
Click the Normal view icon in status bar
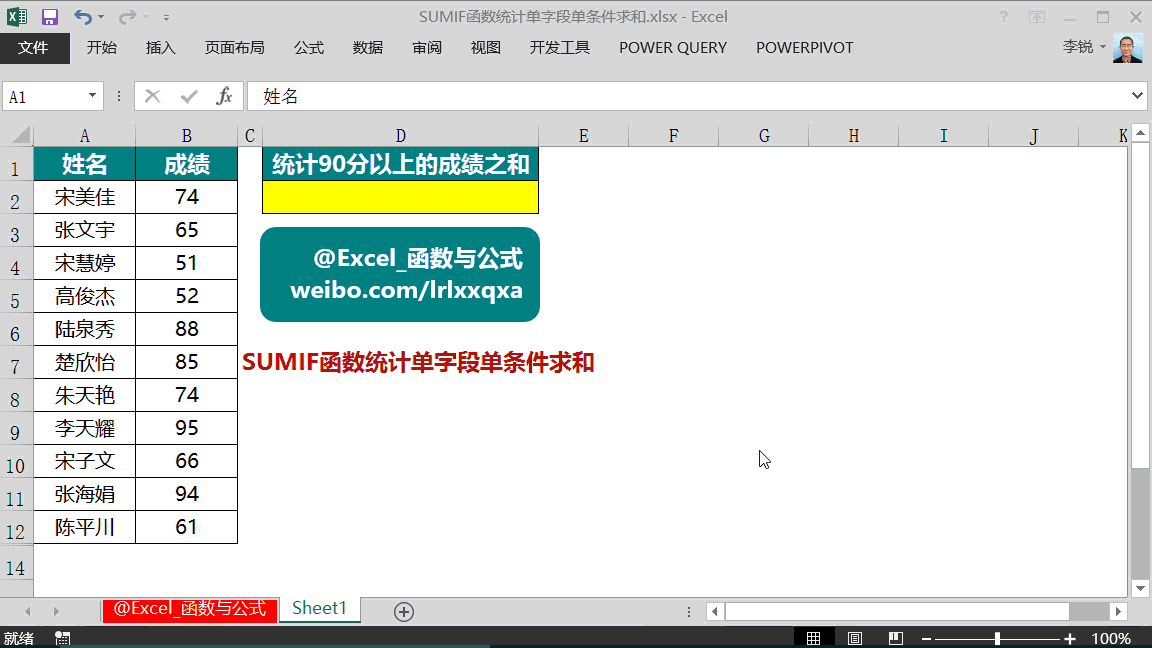pyautogui.click(x=815, y=636)
